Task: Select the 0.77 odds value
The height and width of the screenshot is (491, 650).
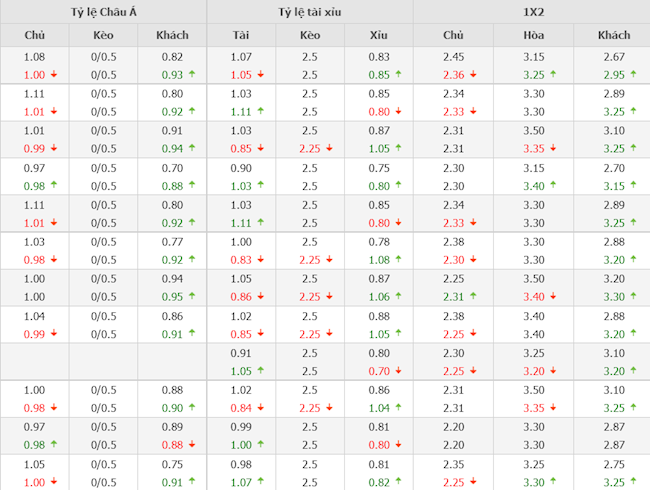Action: point(172,242)
